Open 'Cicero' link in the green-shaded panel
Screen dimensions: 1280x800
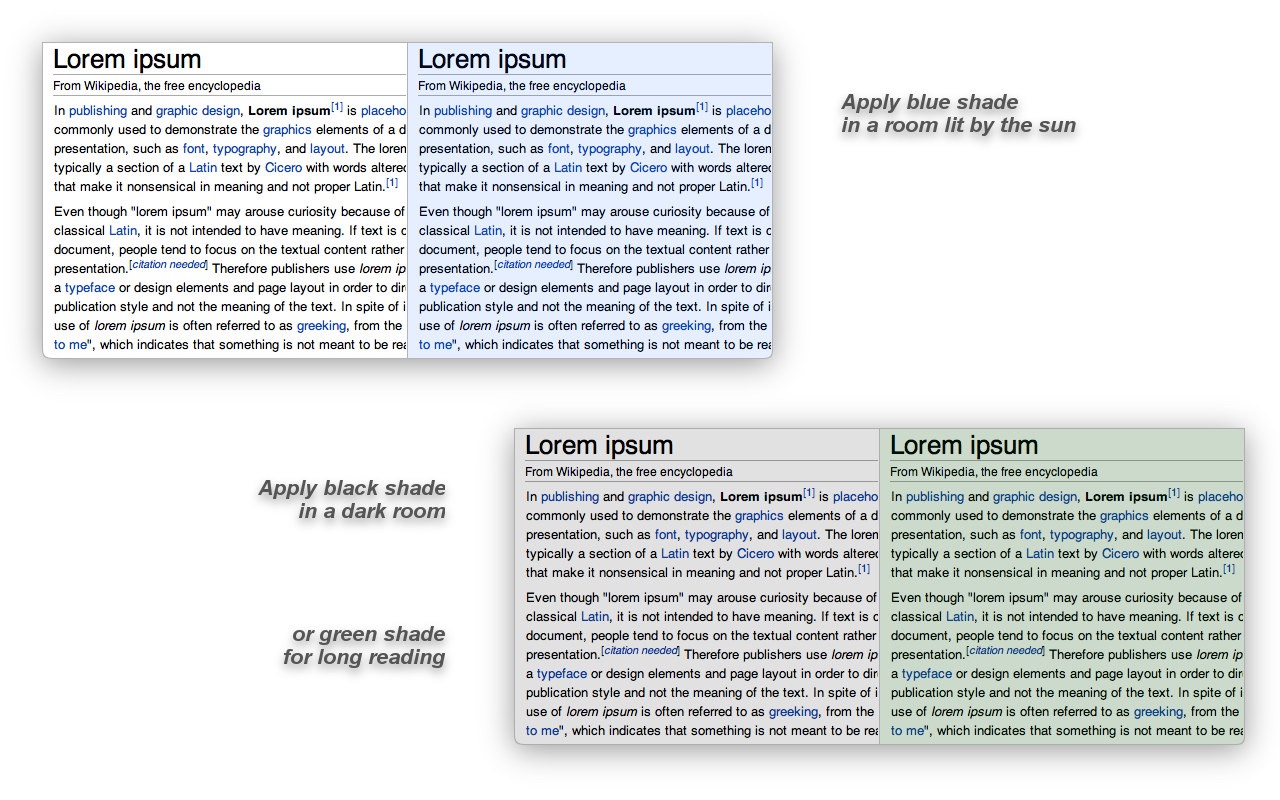1120,554
